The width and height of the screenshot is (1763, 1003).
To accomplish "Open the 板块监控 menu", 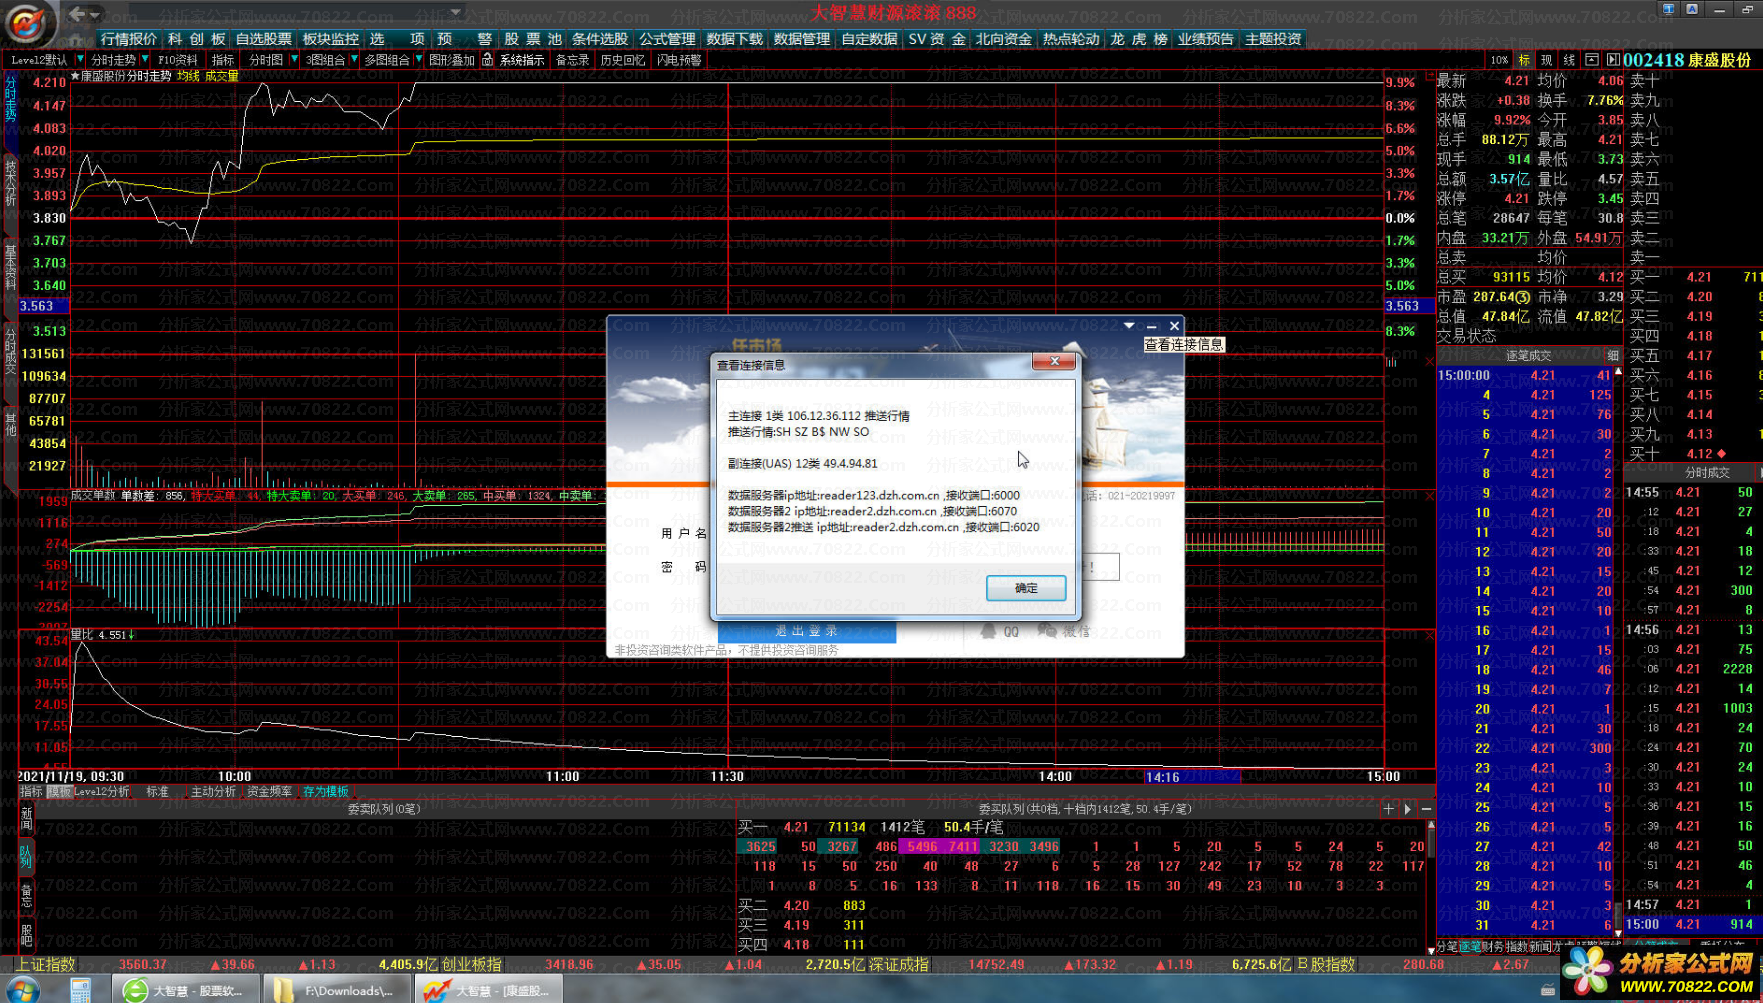I will point(330,39).
